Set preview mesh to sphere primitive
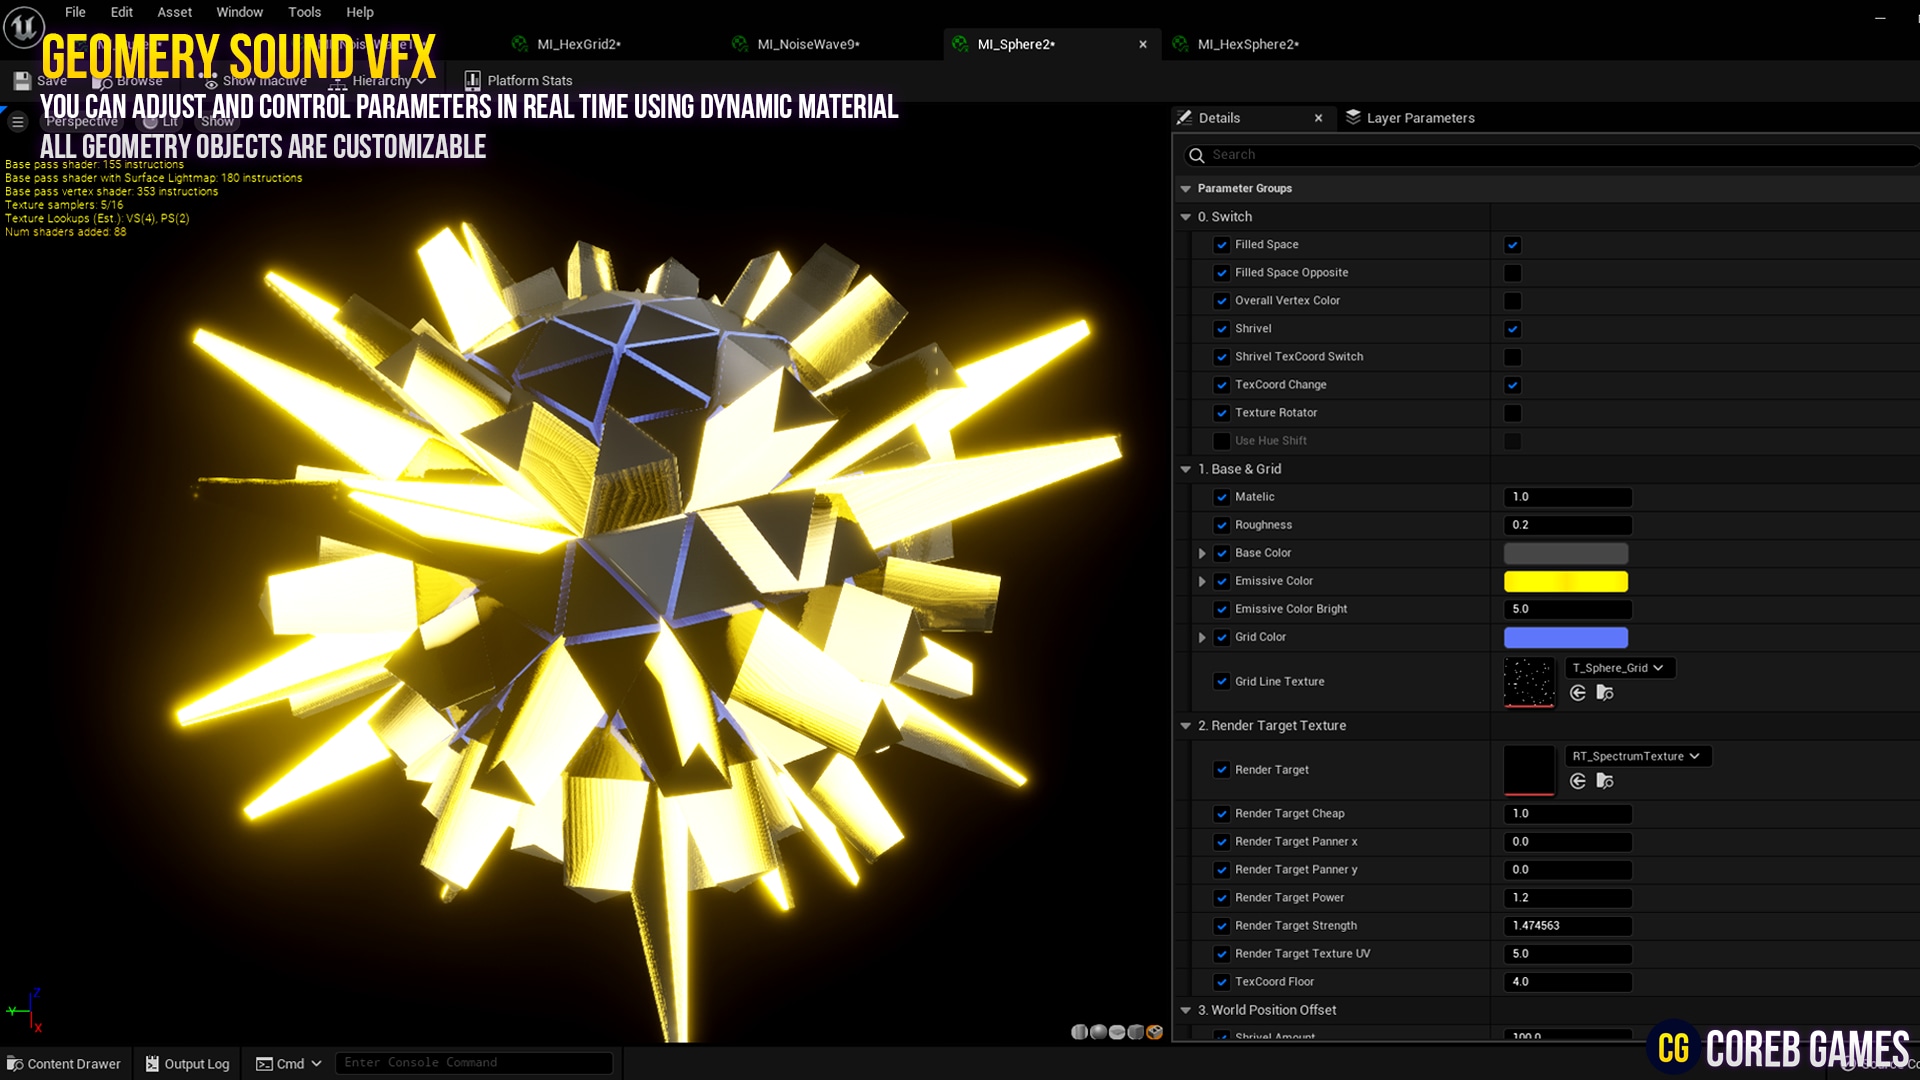Screen dimensions: 1920x1080 click(1098, 1032)
